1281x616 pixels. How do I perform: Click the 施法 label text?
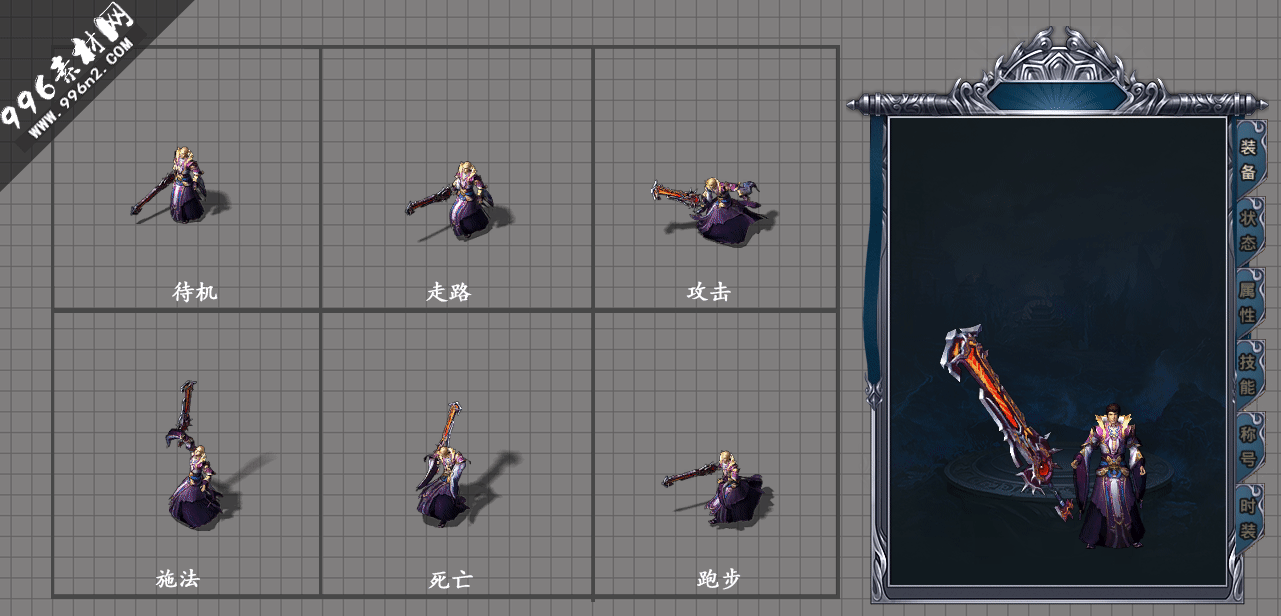pos(178,578)
